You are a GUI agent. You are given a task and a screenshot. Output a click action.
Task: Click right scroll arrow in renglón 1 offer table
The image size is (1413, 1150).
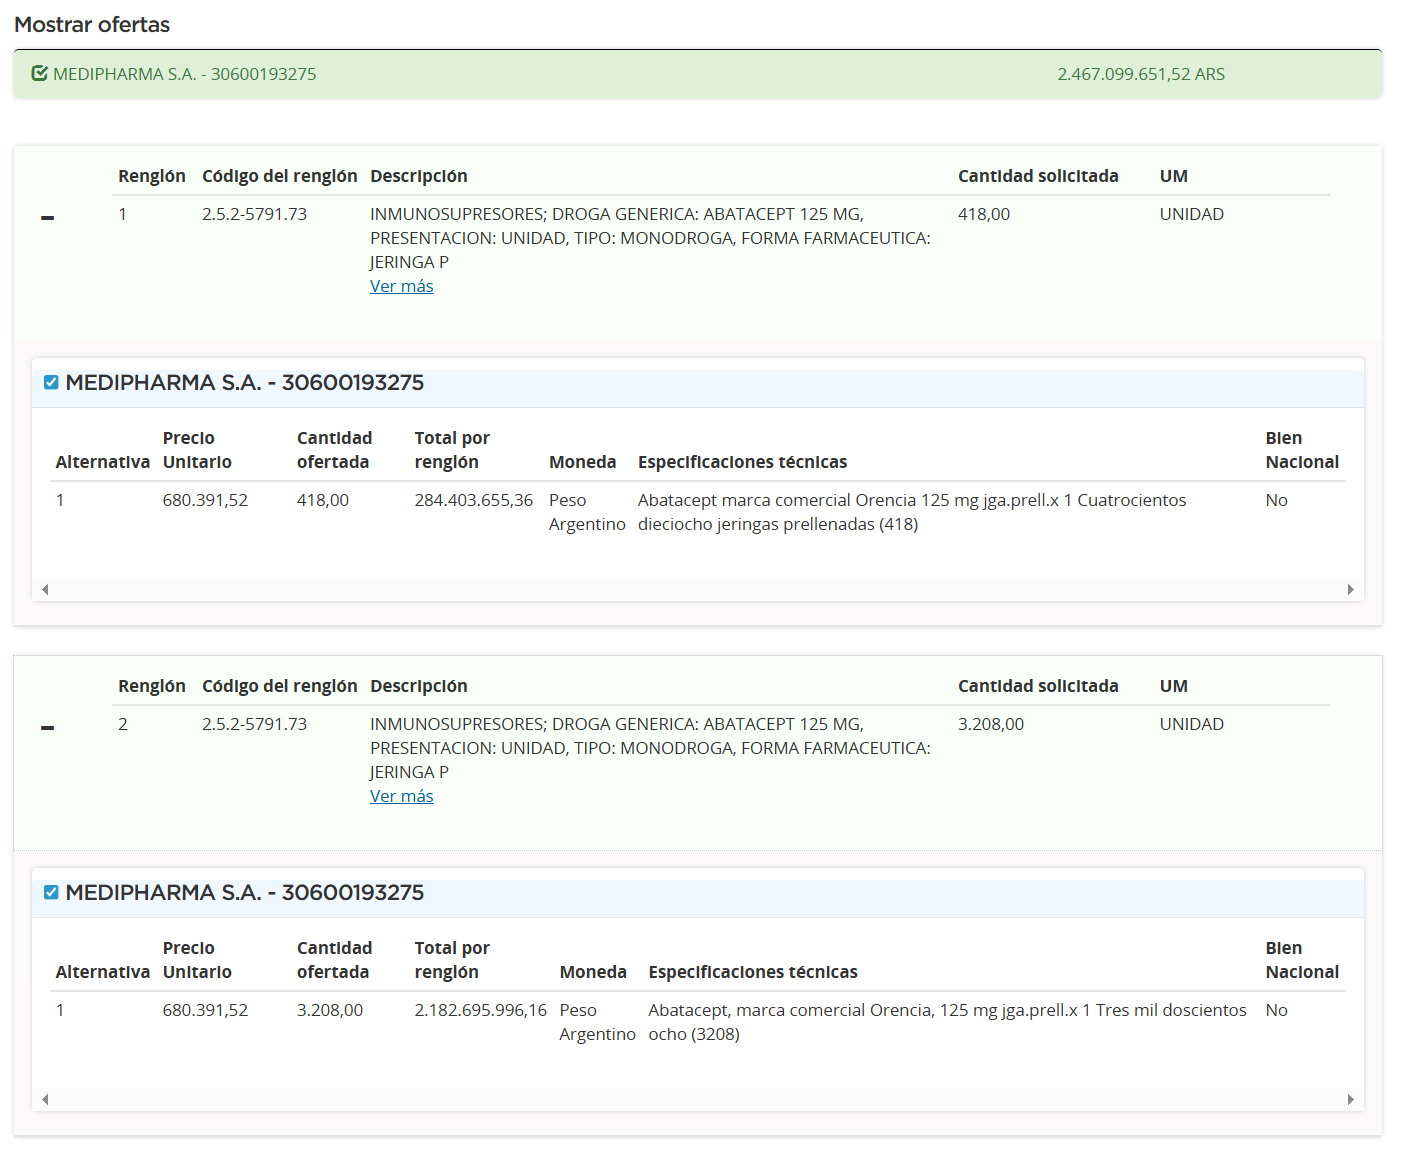(x=1350, y=589)
